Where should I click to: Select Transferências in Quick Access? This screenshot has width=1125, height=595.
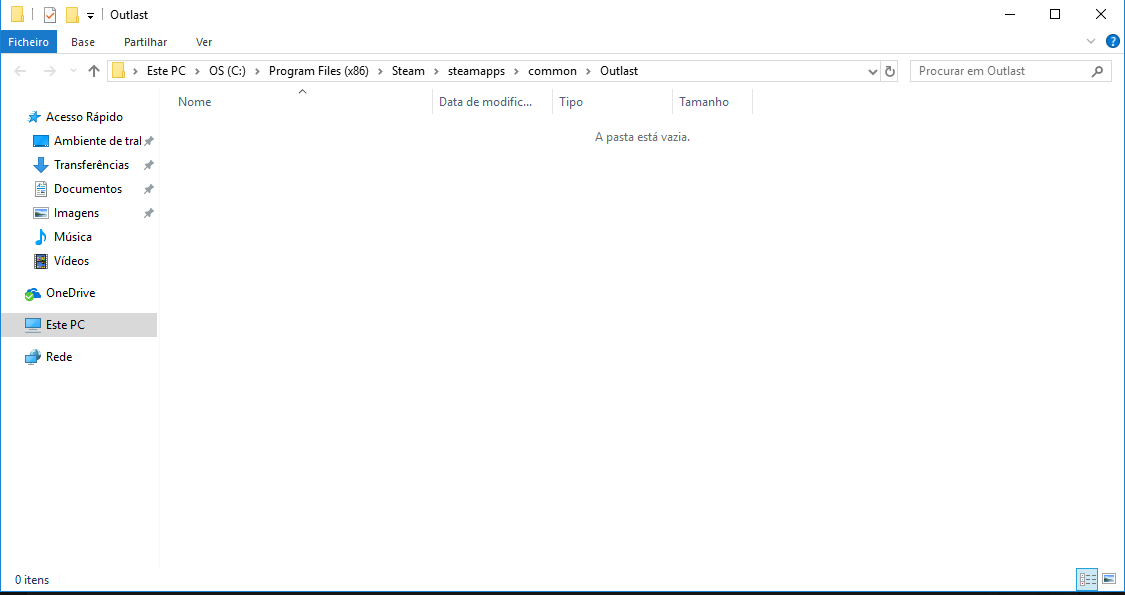click(91, 165)
